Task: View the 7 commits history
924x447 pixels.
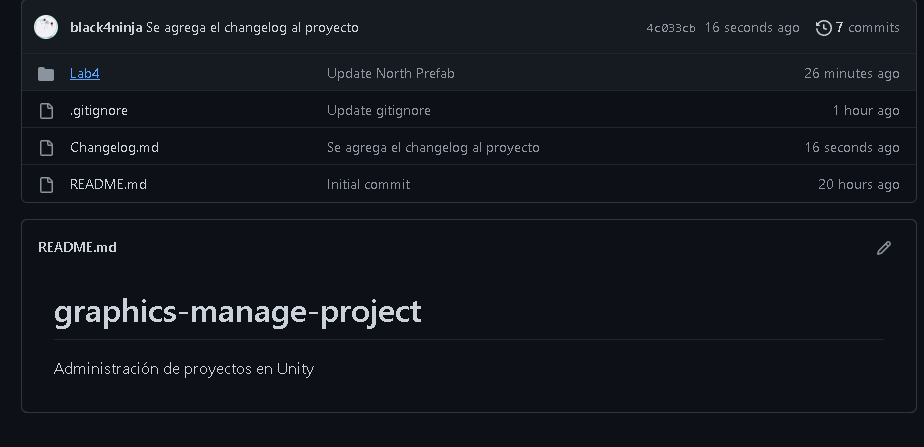Action: click(867, 28)
